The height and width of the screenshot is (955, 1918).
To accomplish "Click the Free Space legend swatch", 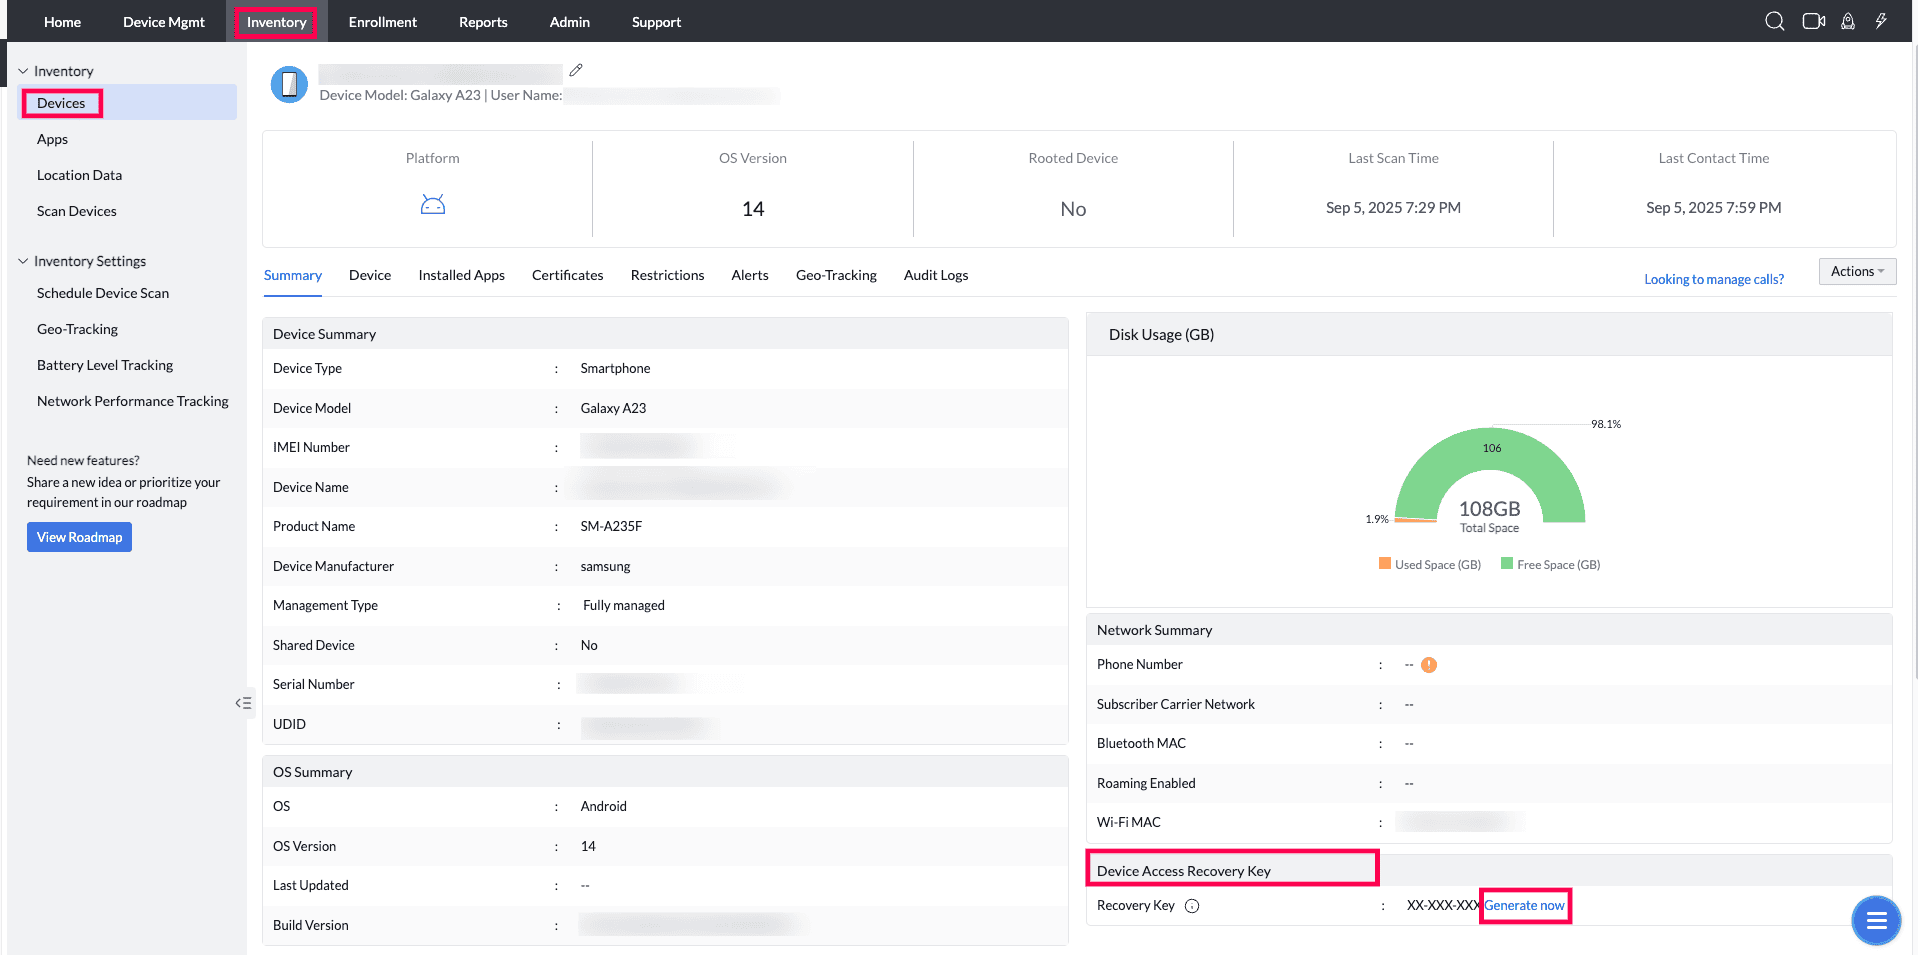I will point(1507,564).
